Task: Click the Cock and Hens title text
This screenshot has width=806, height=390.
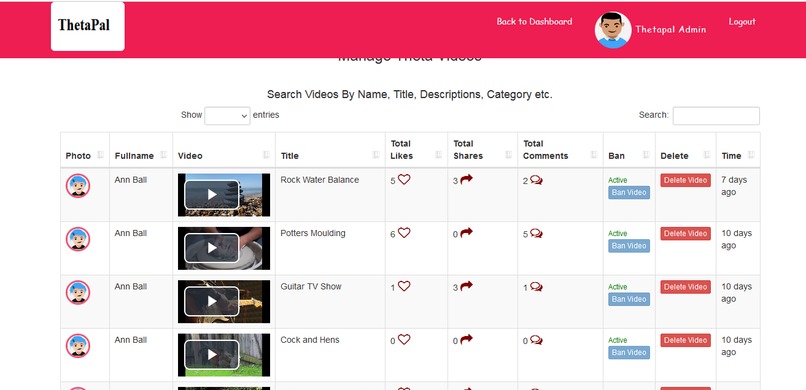Action: pyautogui.click(x=309, y=340)
